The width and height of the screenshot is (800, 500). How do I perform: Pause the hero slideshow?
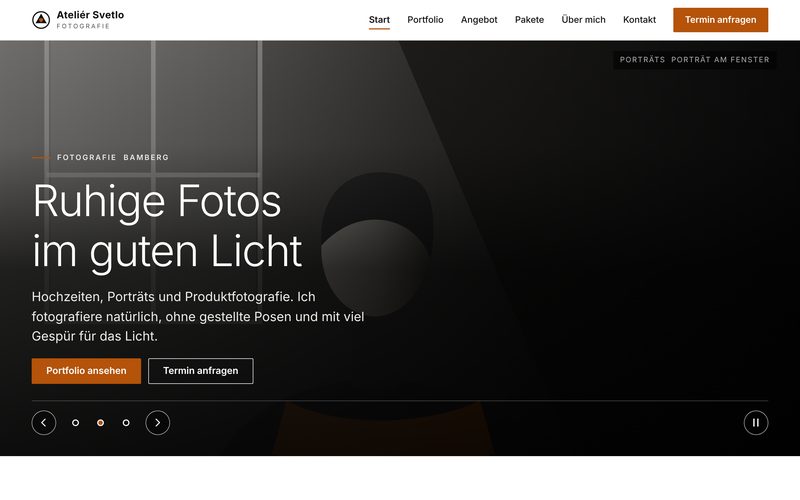[756, 422]
